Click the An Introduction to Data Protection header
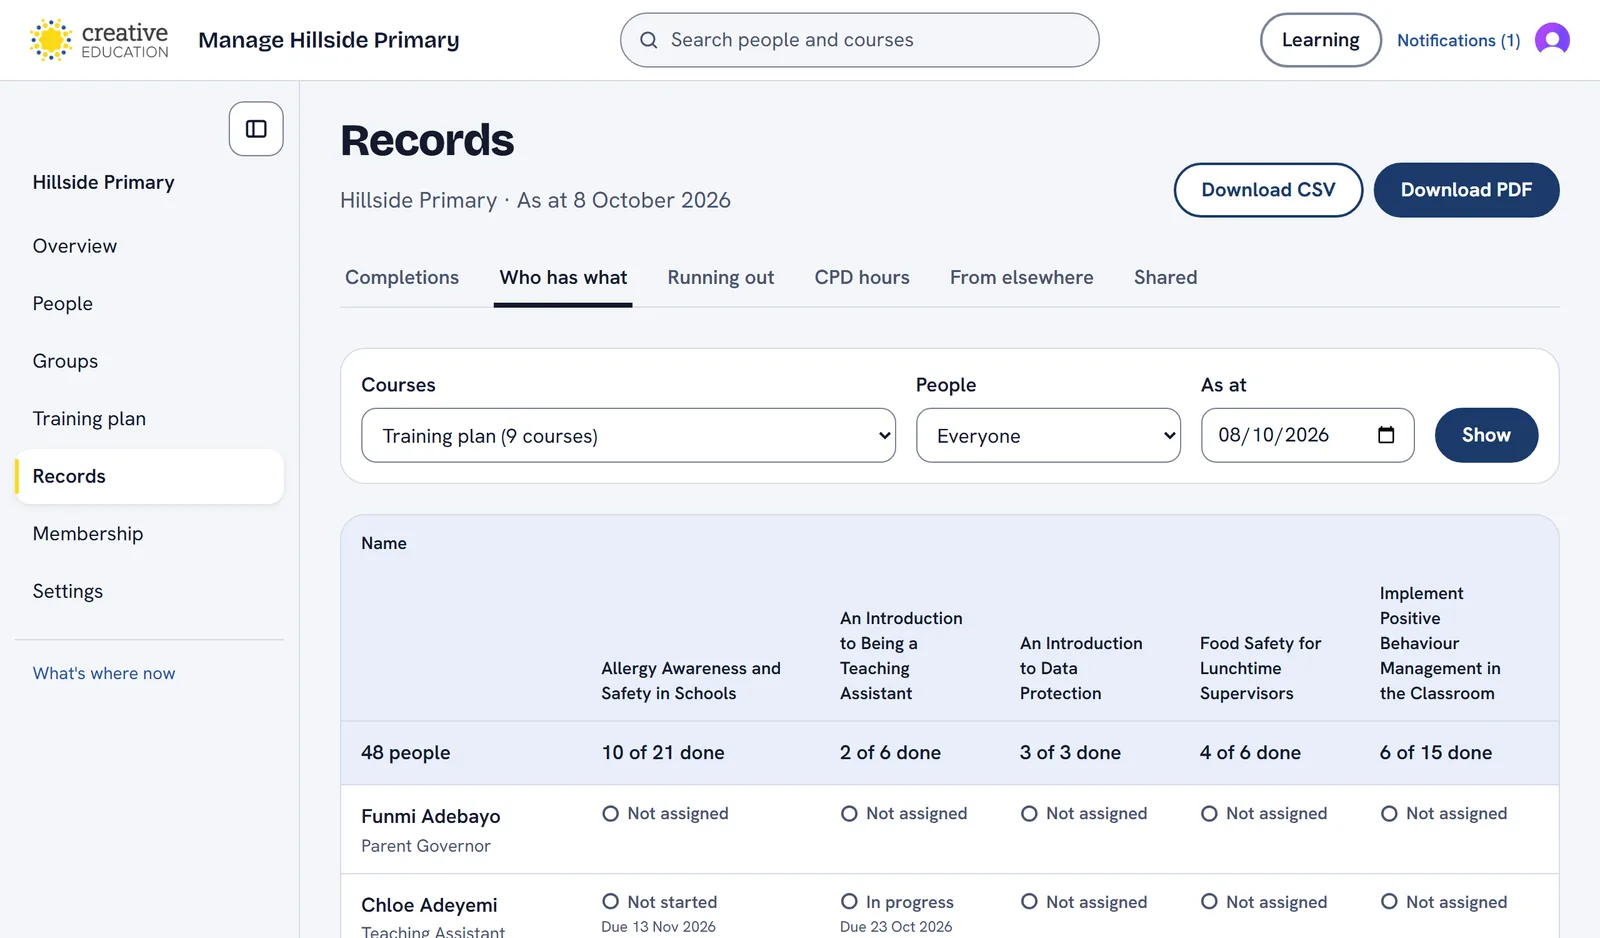 pos(1081,668)
